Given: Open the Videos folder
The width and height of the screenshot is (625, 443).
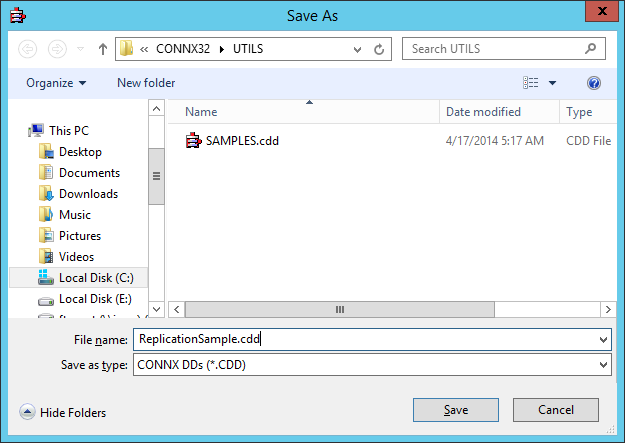Looking at the screenshot, I should coord(76,257).
